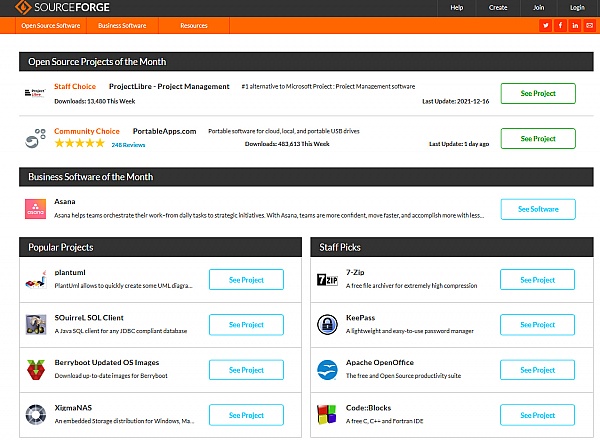Click the KeePass lock icon

tap(326, 324)
